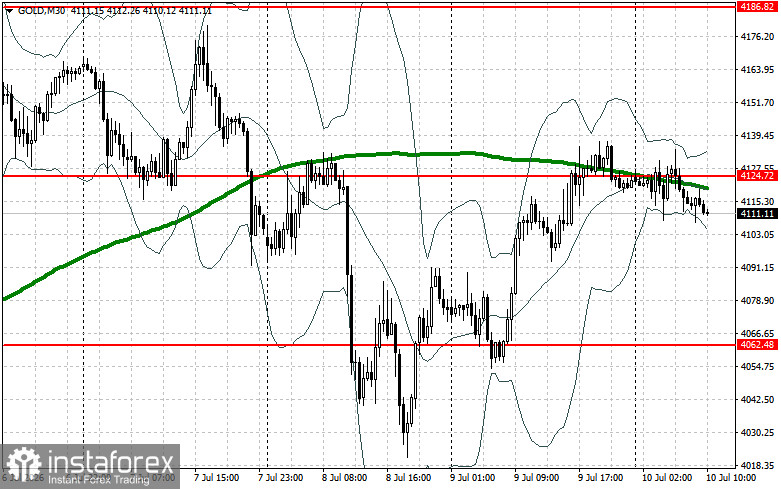This screenshot has height=489, width=781.
Task: Select the 8 Jul 08:00 time label
Action: pyautogui.click(x=344, y=478)
